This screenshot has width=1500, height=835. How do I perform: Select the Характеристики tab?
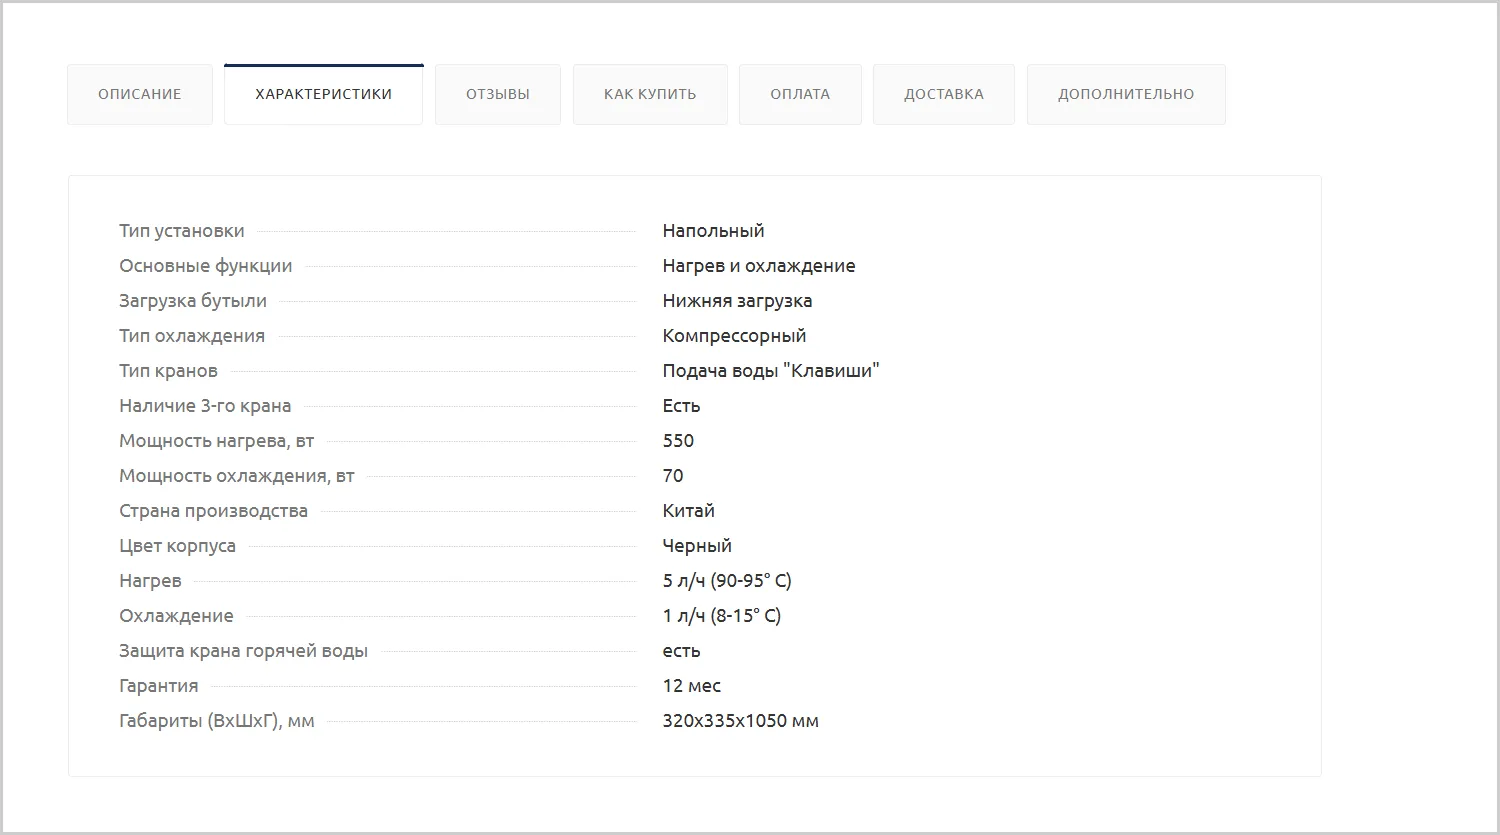(323, 94)
